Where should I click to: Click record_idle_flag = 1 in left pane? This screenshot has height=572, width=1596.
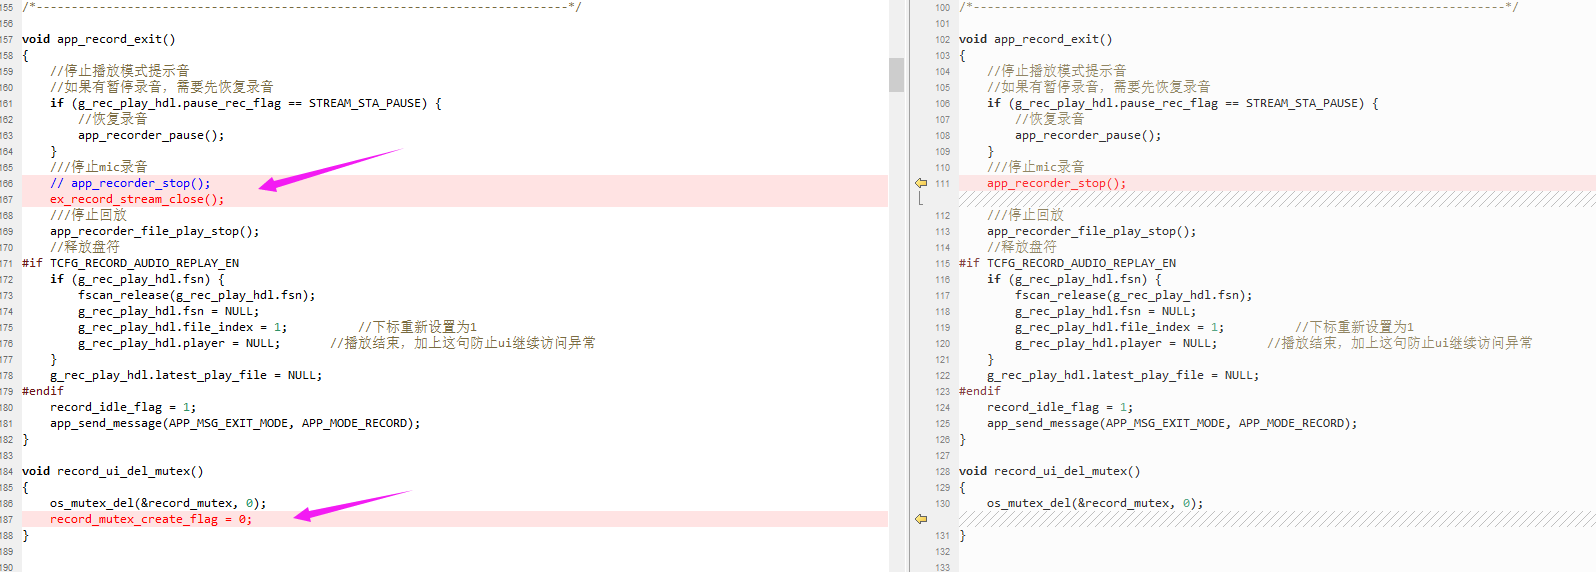pos(123,407)
